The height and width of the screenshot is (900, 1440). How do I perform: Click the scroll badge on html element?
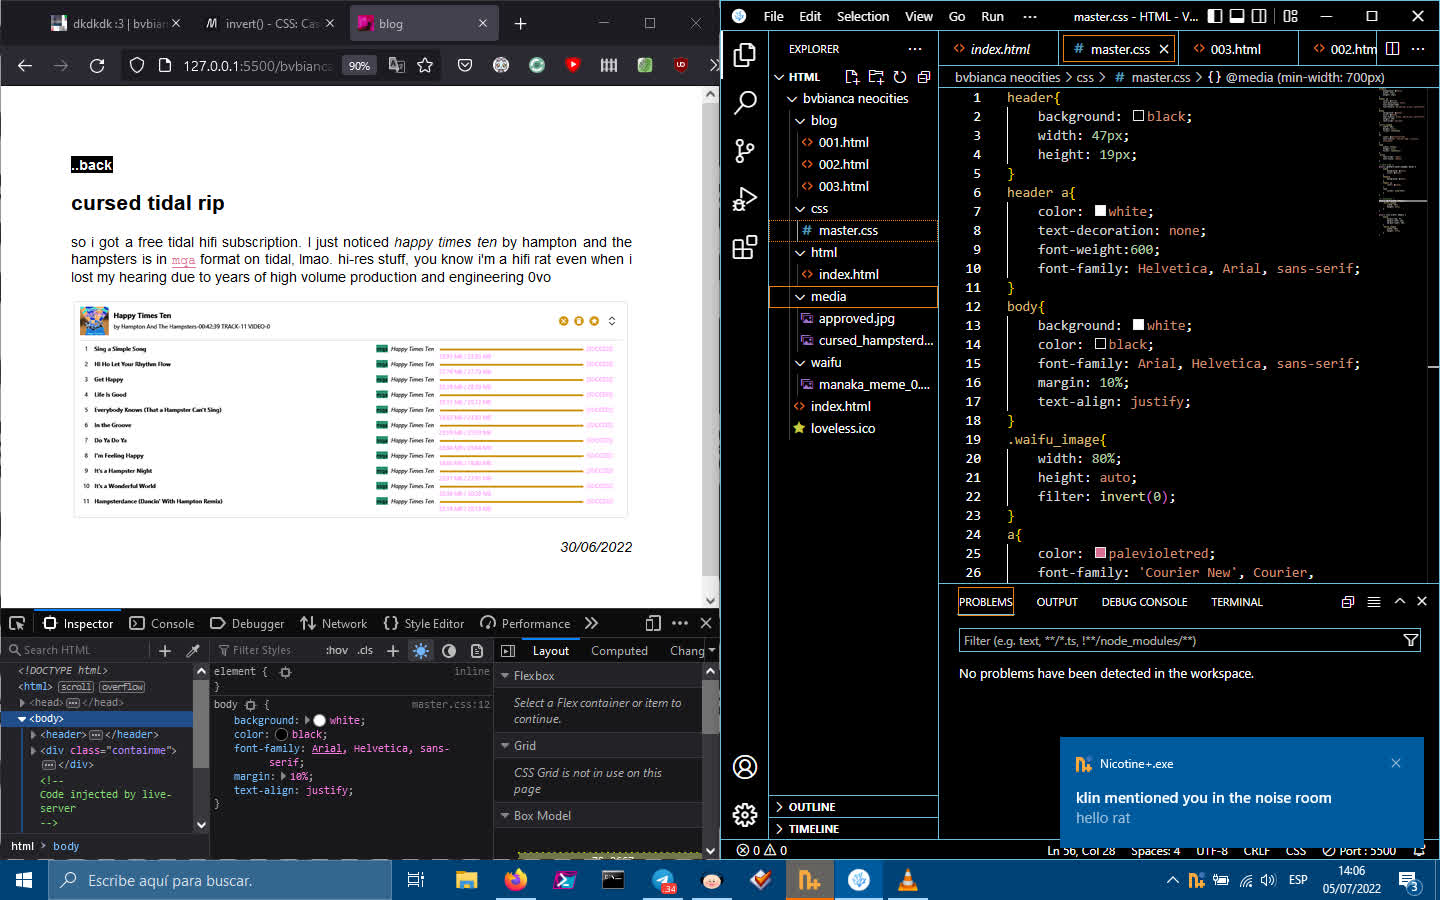pyautogui.click(x=76, y=687)
